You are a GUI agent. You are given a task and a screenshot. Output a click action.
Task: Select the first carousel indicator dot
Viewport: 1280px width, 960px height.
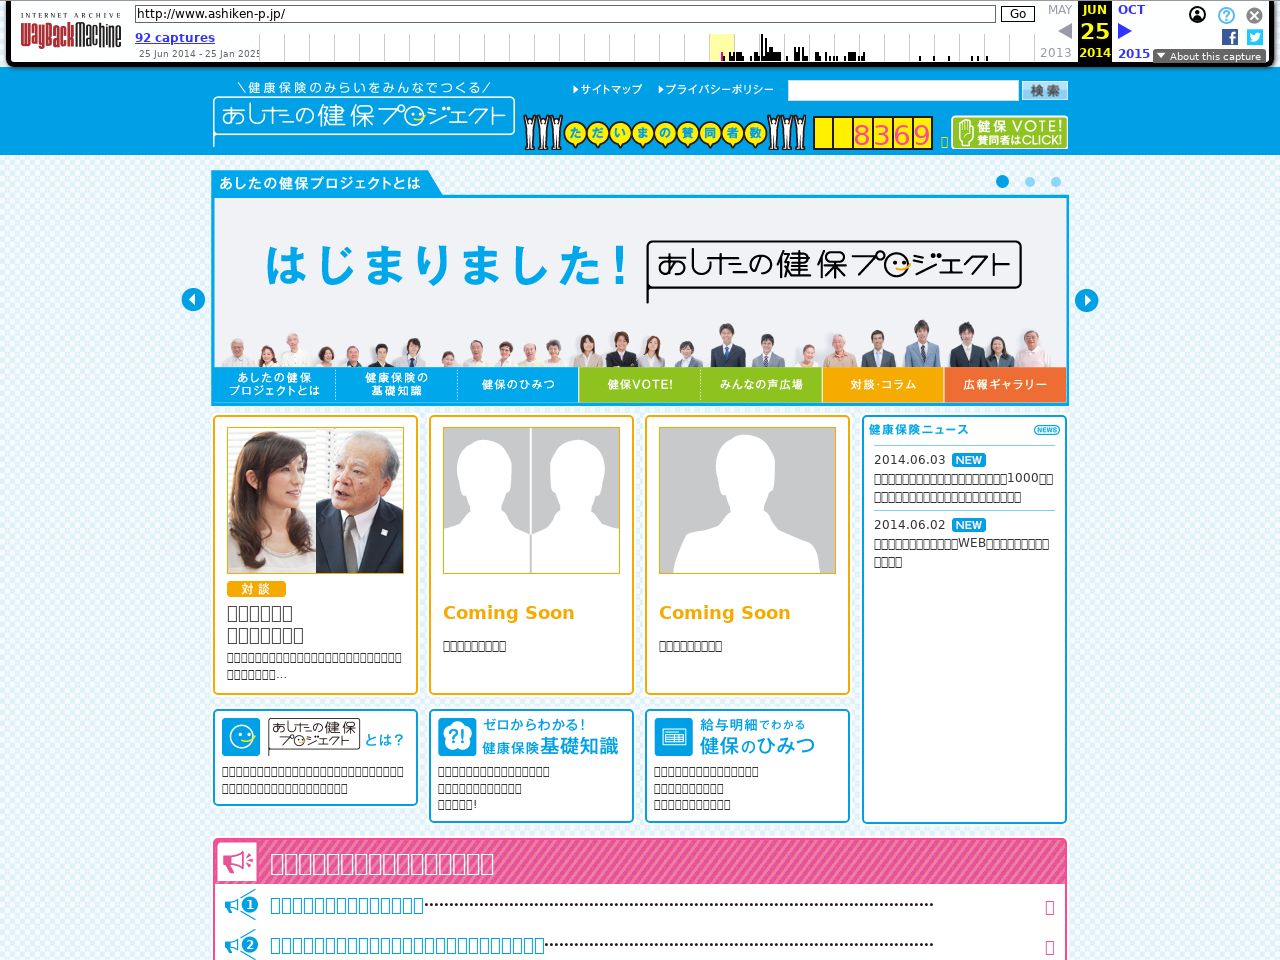click(x=1002, y=181)
